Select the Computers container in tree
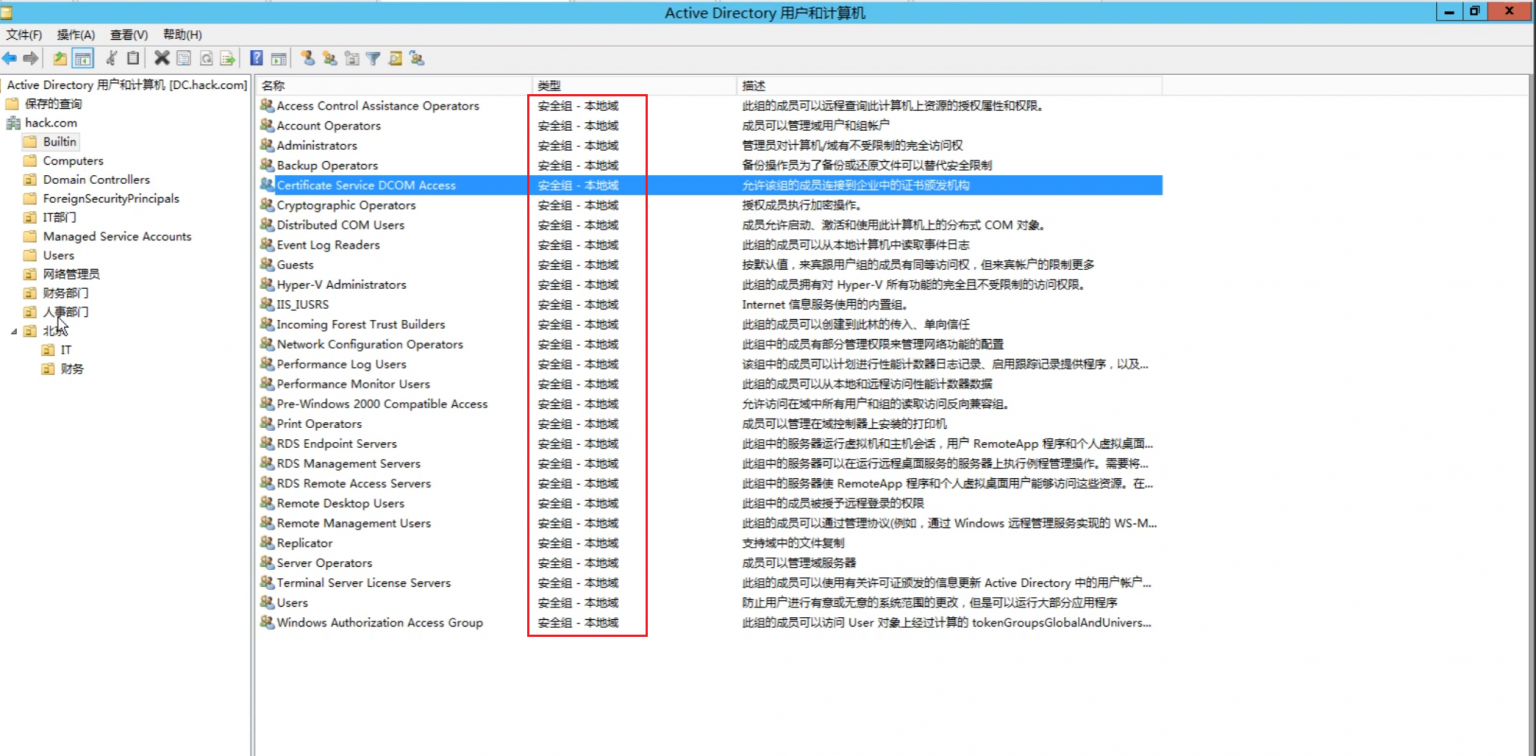Screen dimensions: 1536x756 tap(73, 160)
